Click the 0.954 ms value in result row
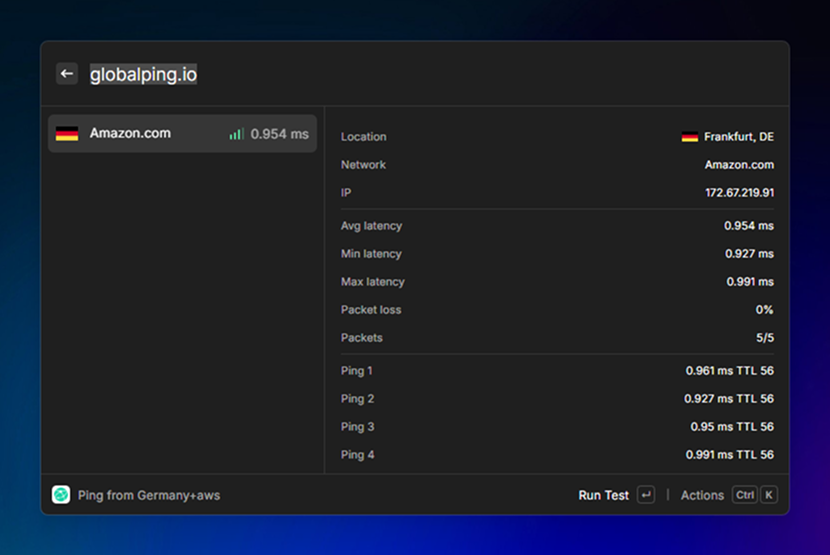The width and height of the screenshot is (830, 555). point(279,134)
